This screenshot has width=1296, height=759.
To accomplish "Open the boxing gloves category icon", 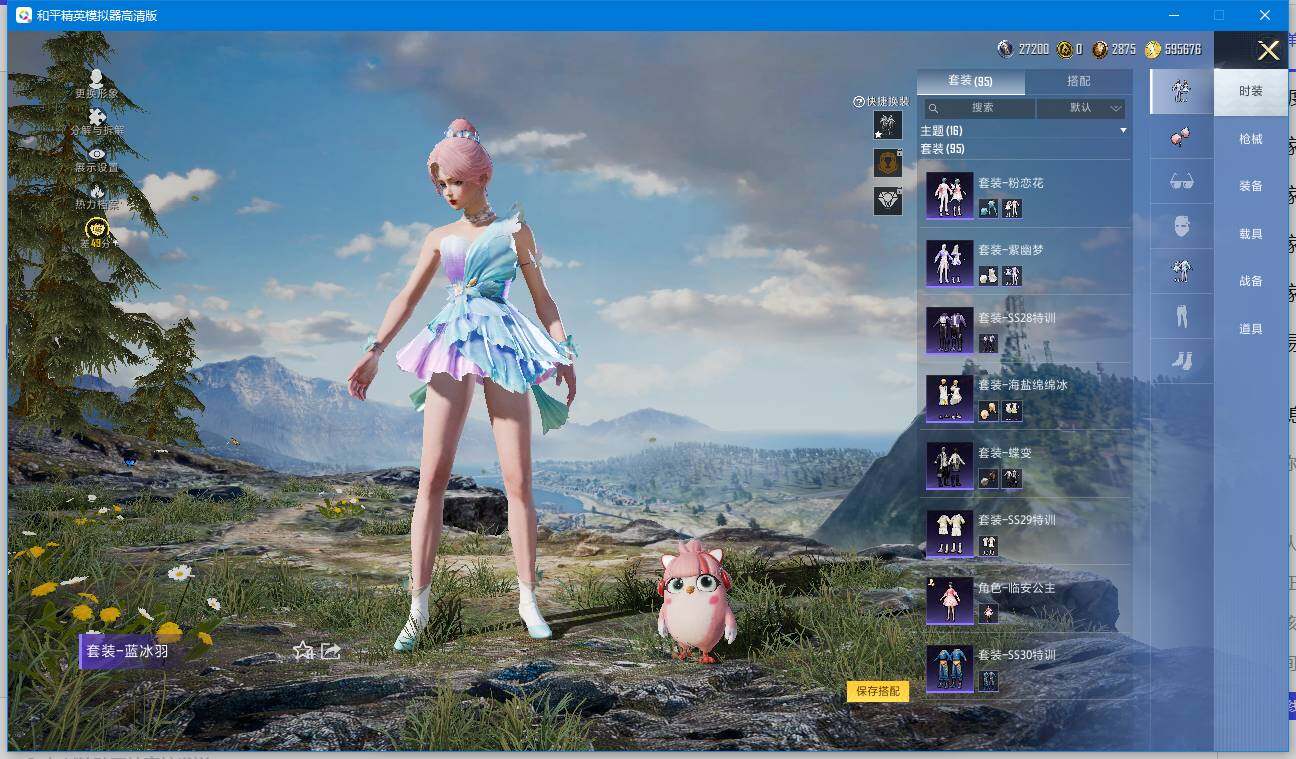I will click(1181, 138).
